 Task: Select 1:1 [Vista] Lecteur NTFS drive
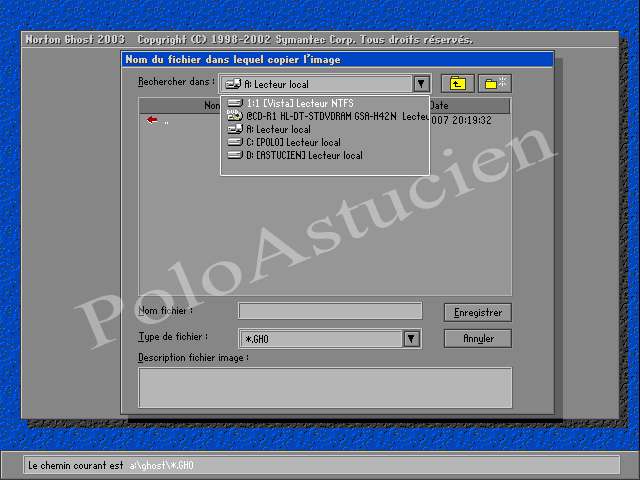click(x=324, y=103)
